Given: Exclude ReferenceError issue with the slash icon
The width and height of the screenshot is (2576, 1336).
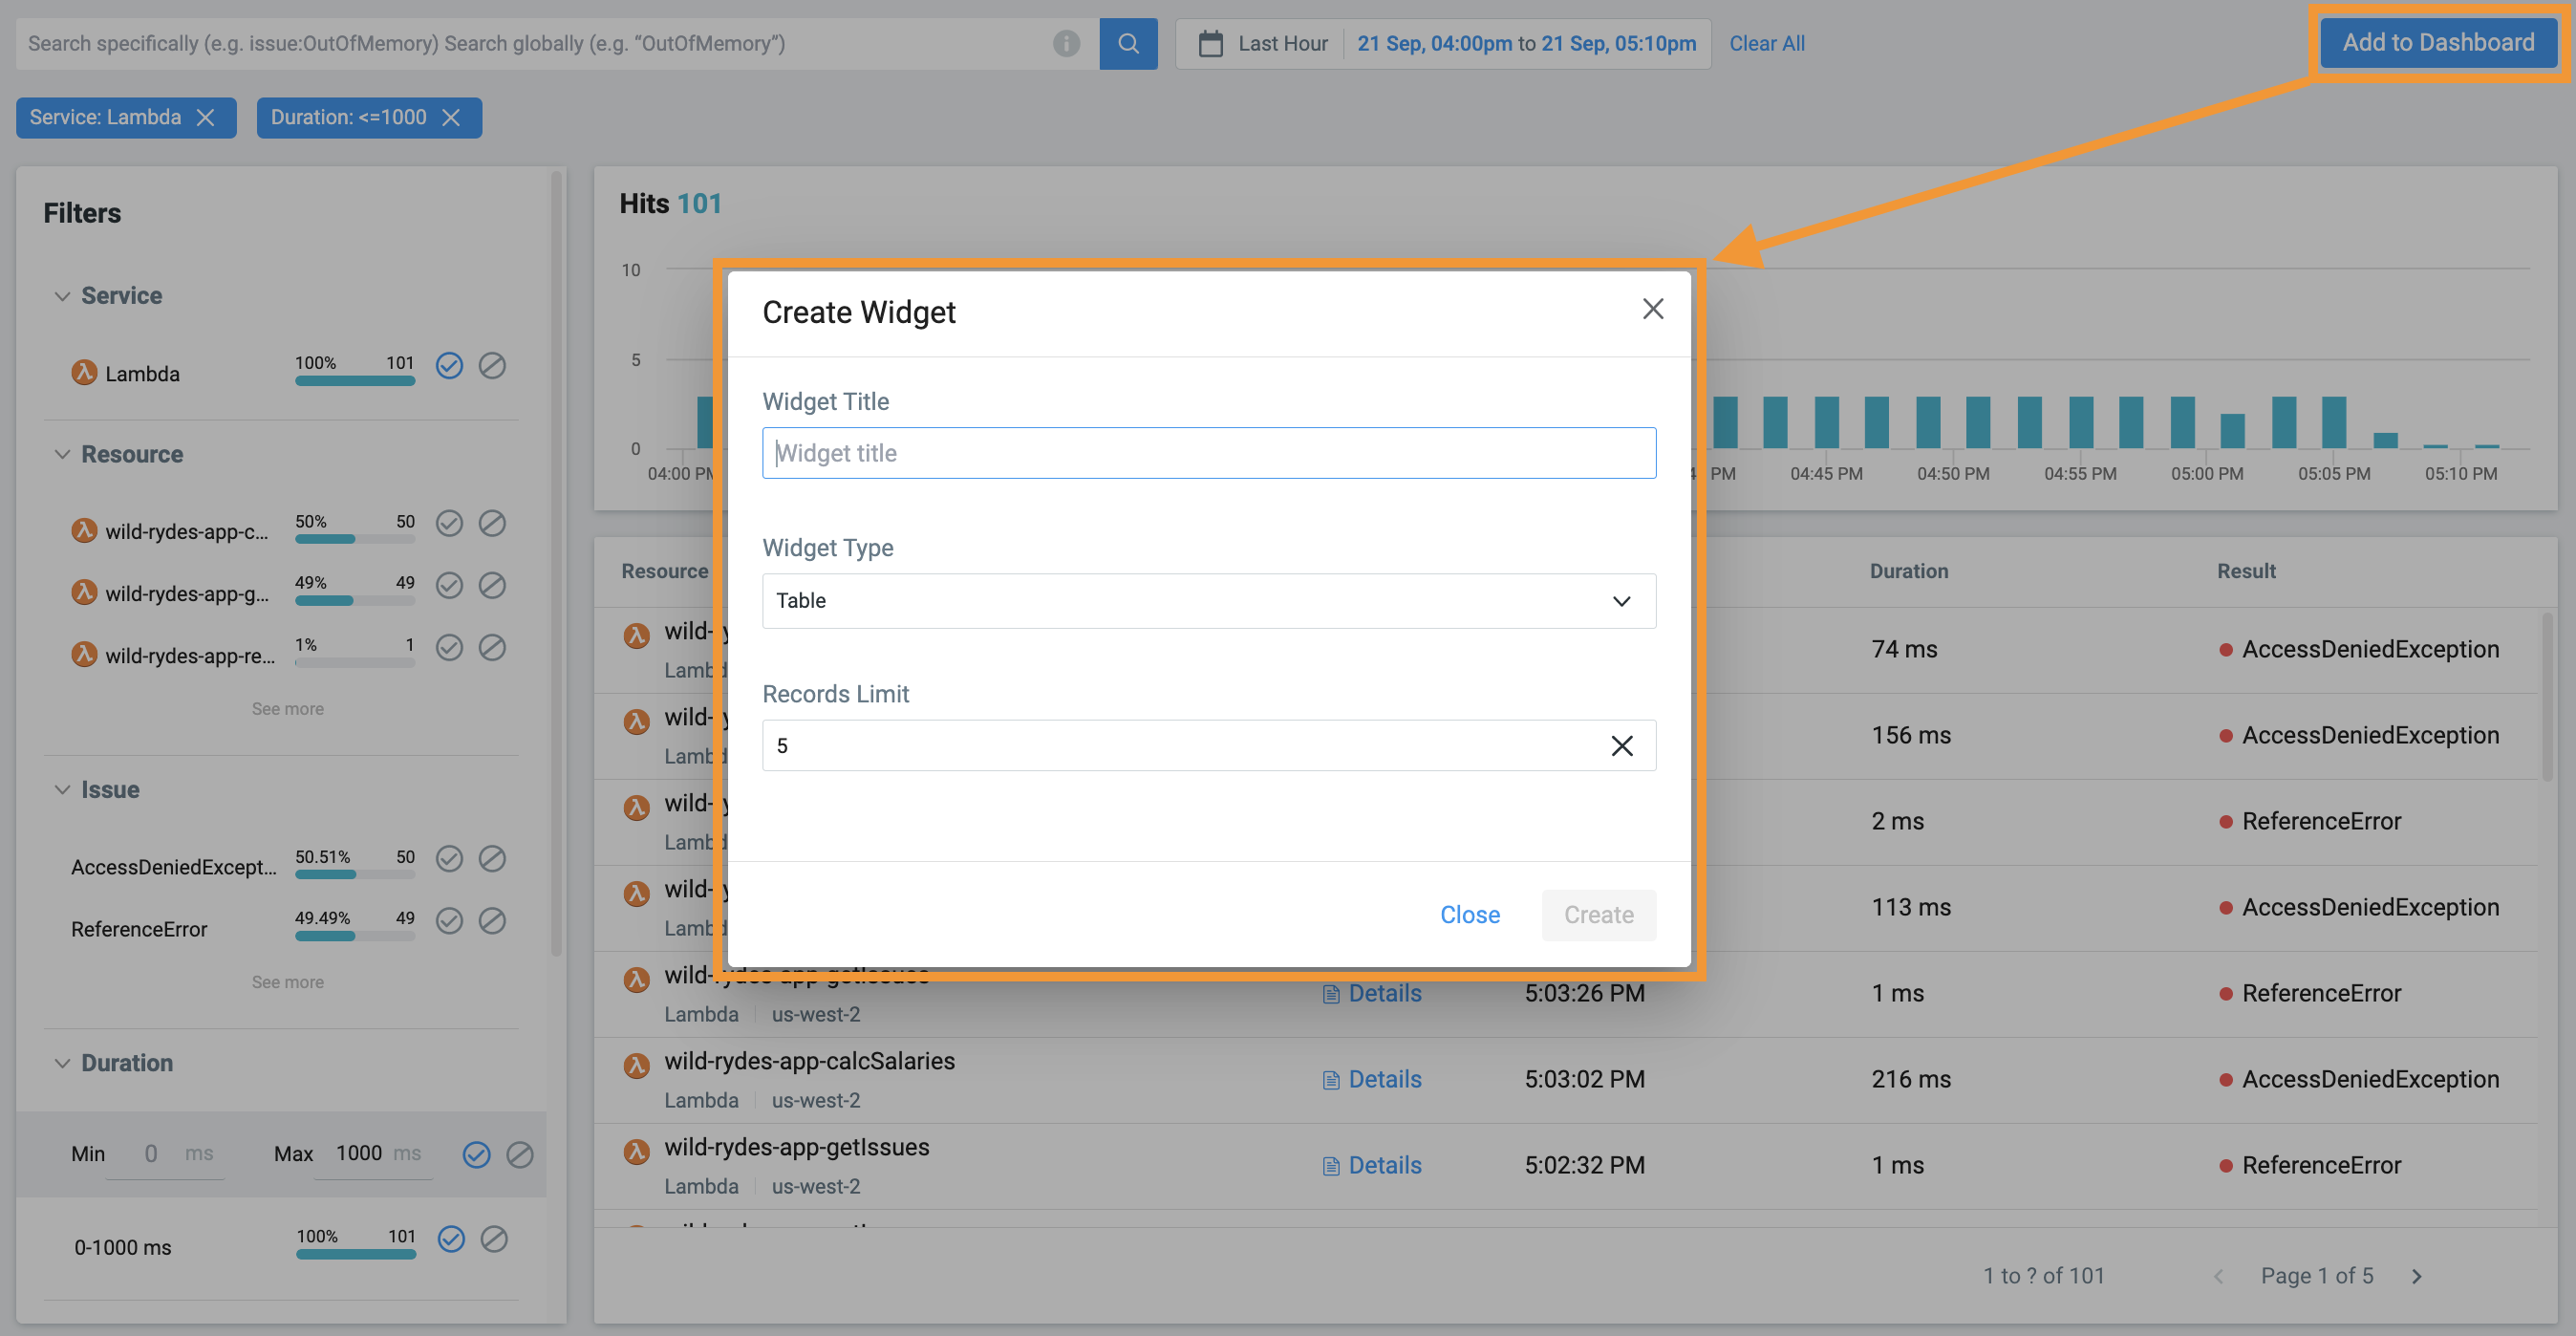Looking at the screenshot, I should pyautogui.click(x=492, y=920).
